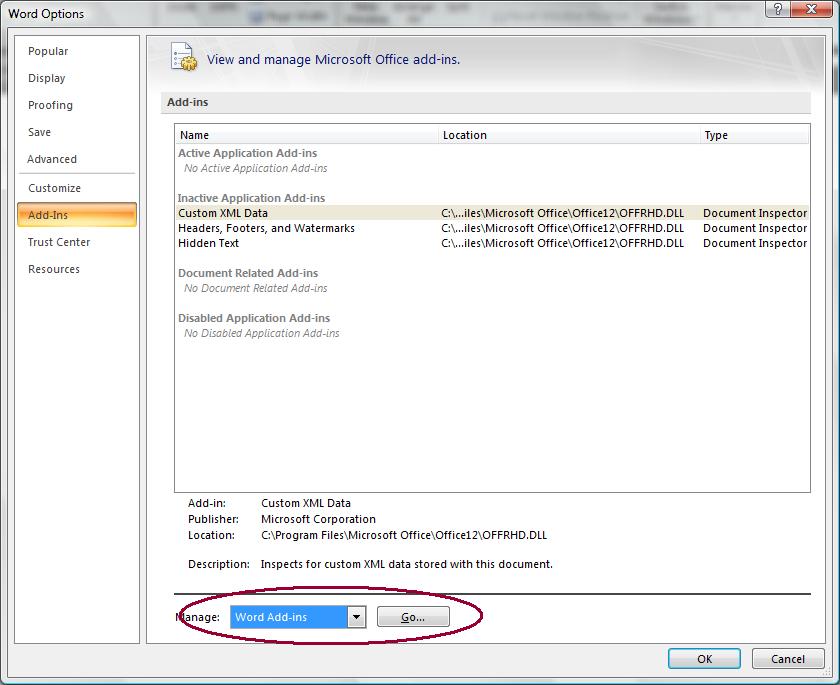
Task: Click the Manage dropdown arrow
Action: (x=356, y=617)
